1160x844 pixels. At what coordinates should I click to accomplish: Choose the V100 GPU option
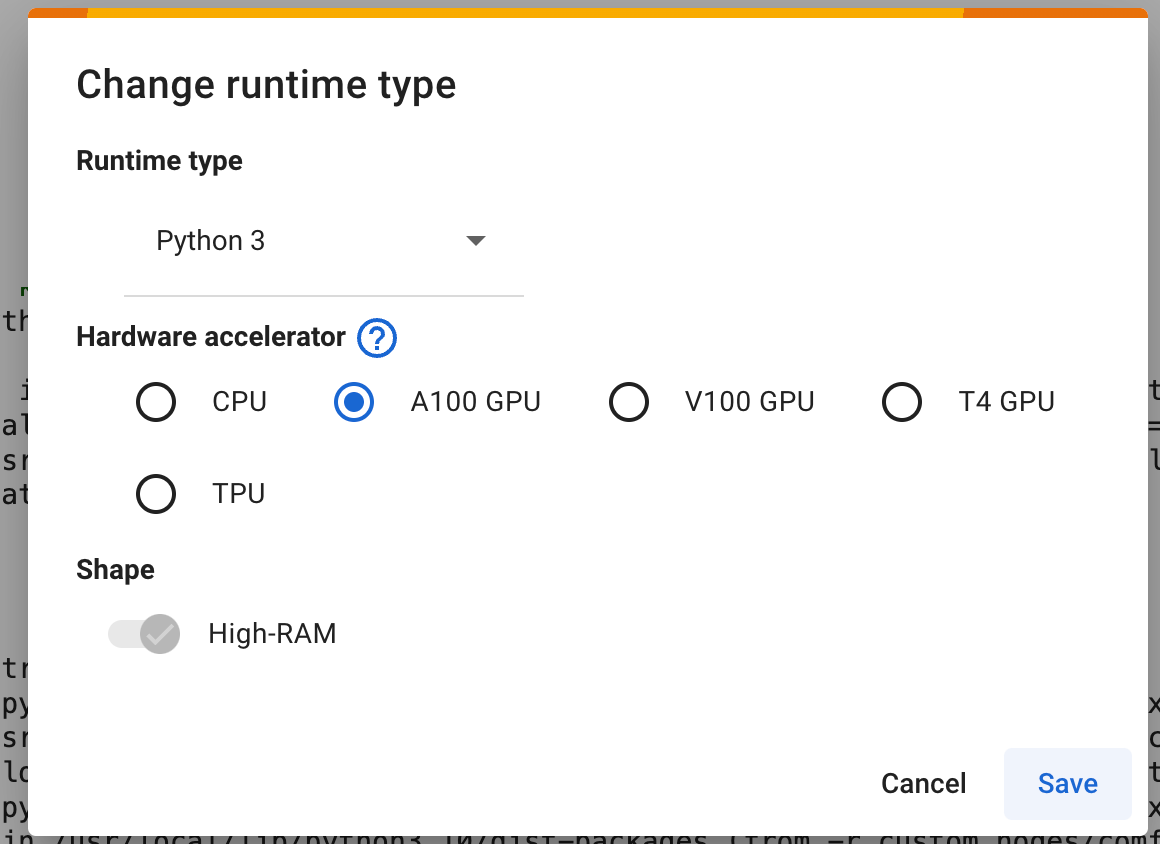pyautogui.click(x=629, y=401)
